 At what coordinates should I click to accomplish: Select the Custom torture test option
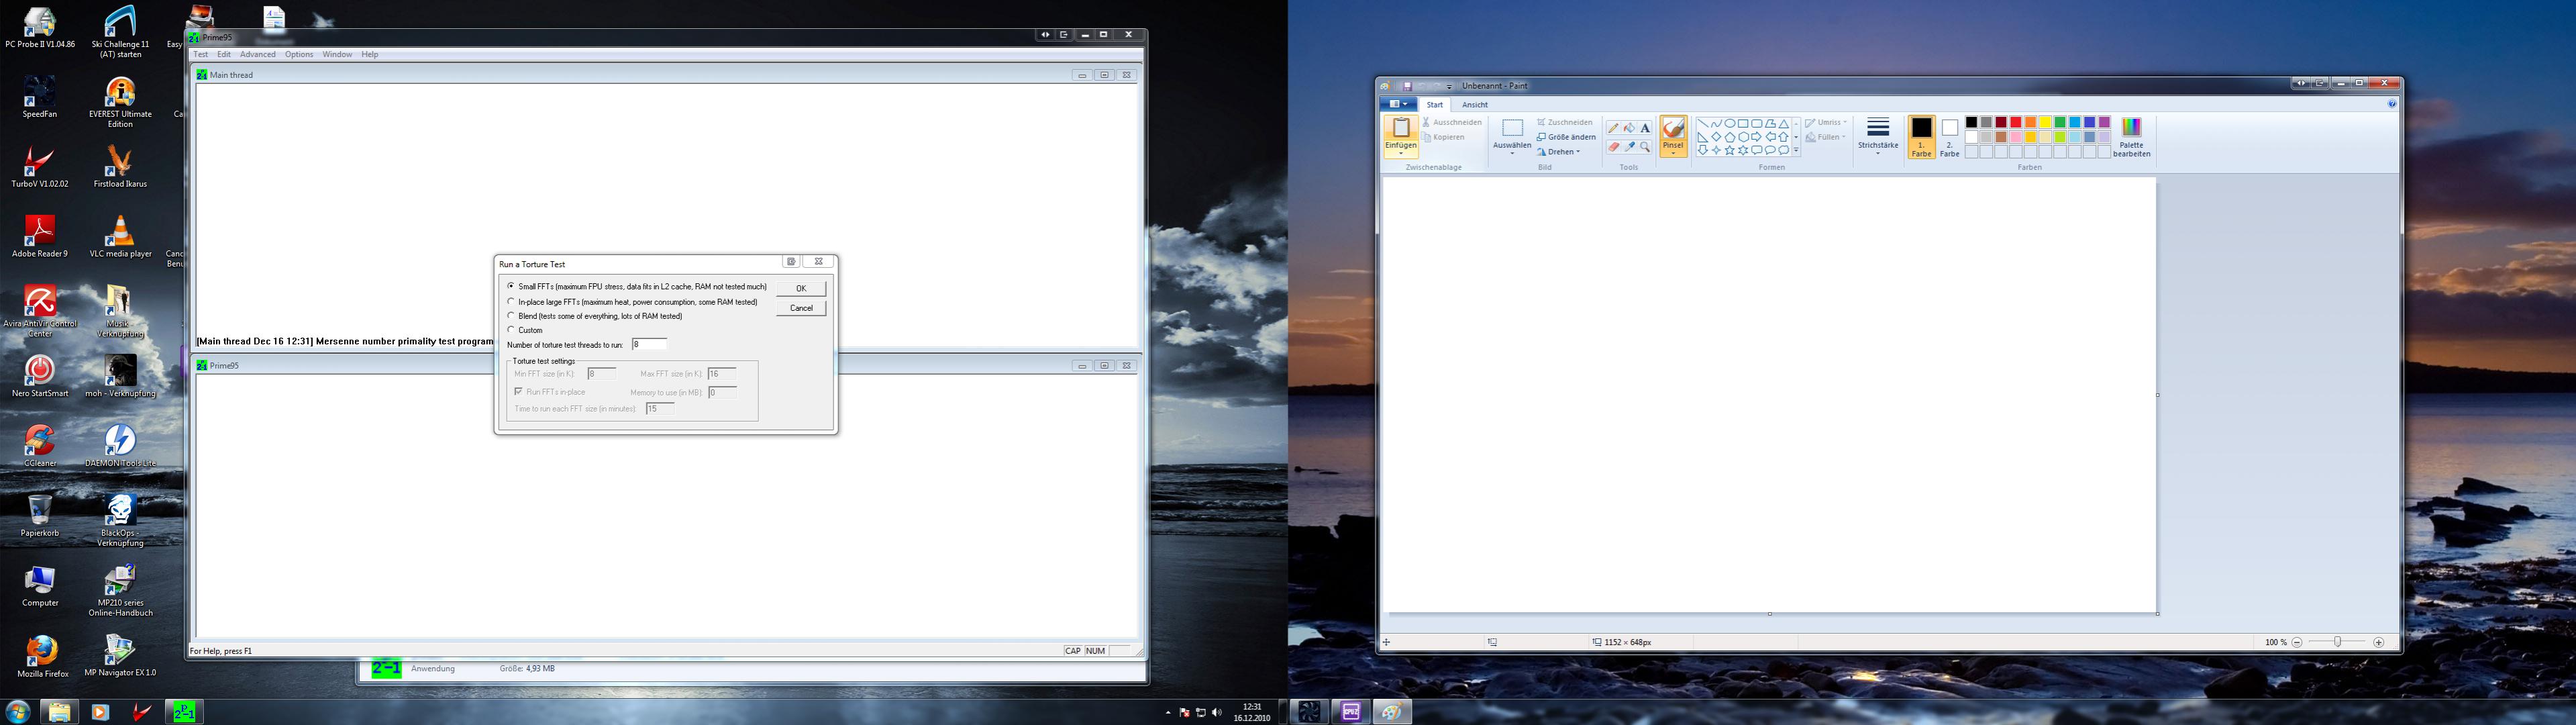pyautogui.click(x=511, y=330)
